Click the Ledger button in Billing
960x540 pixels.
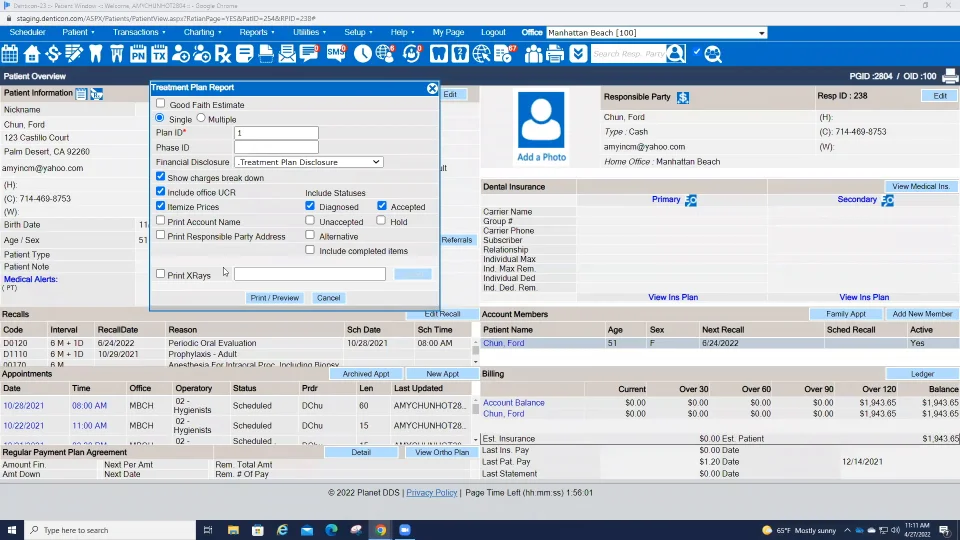[x=922, y=374]
